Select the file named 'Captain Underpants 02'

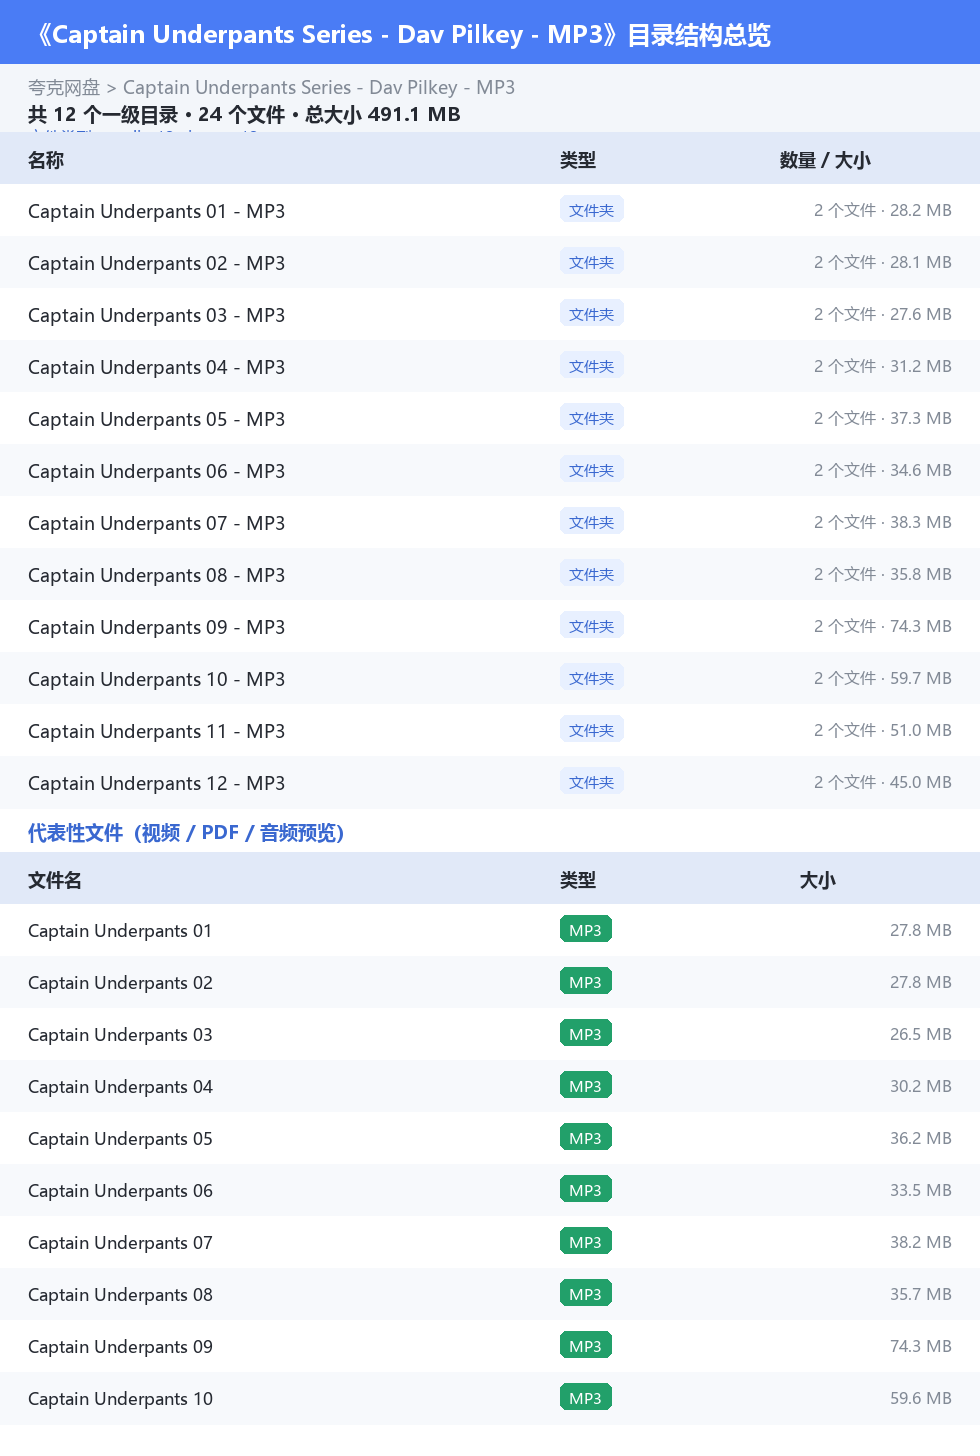(120, 983)
